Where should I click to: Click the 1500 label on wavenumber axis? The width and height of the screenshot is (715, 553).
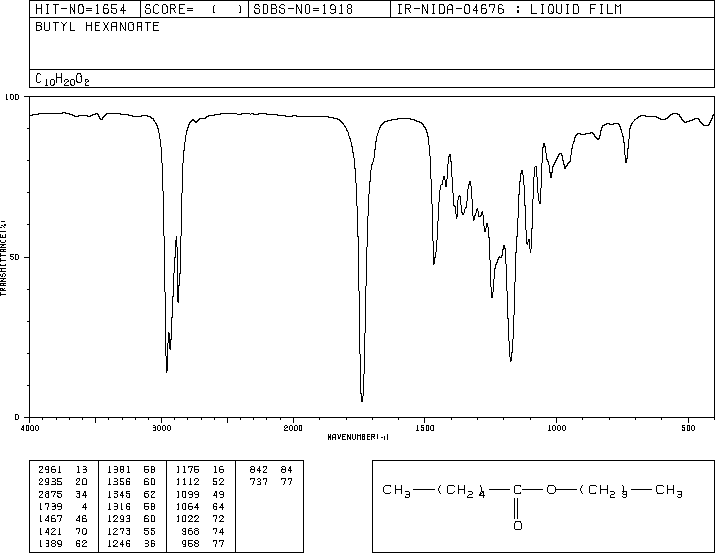425,428
